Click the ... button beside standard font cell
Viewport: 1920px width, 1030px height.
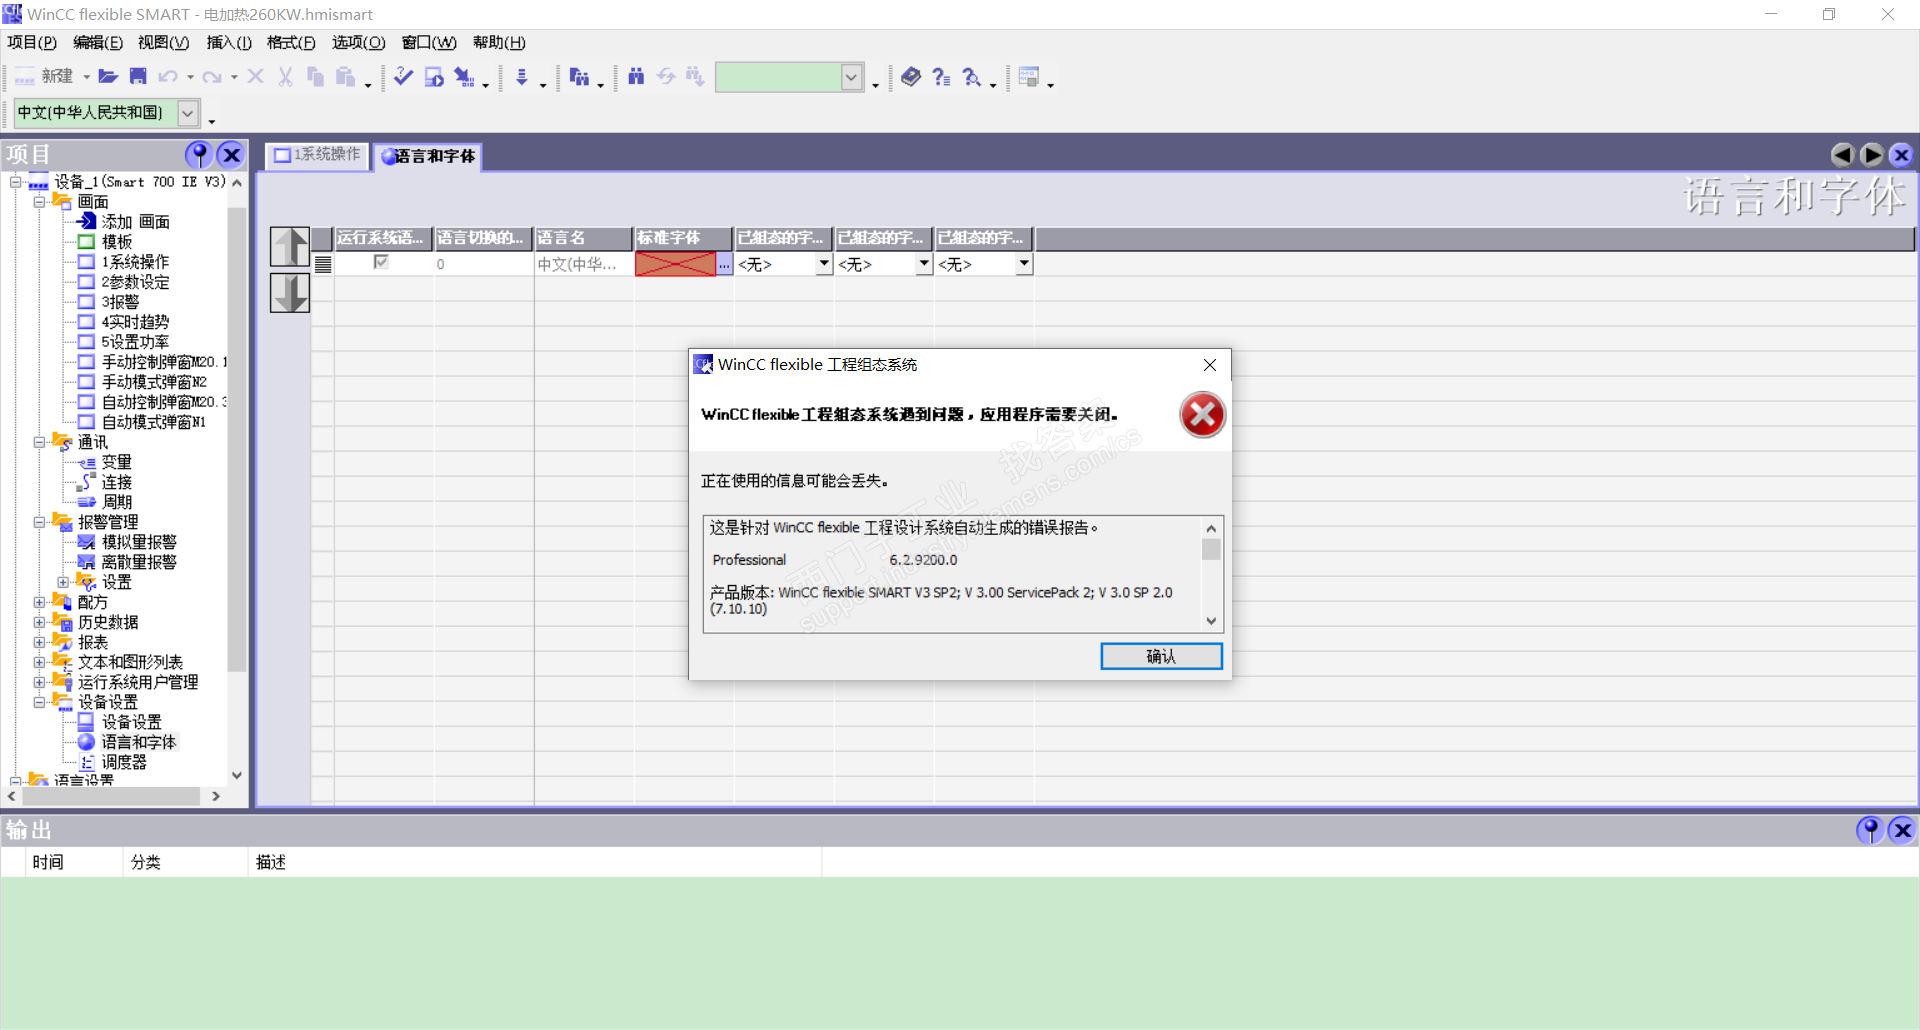[x=725, y=264]
